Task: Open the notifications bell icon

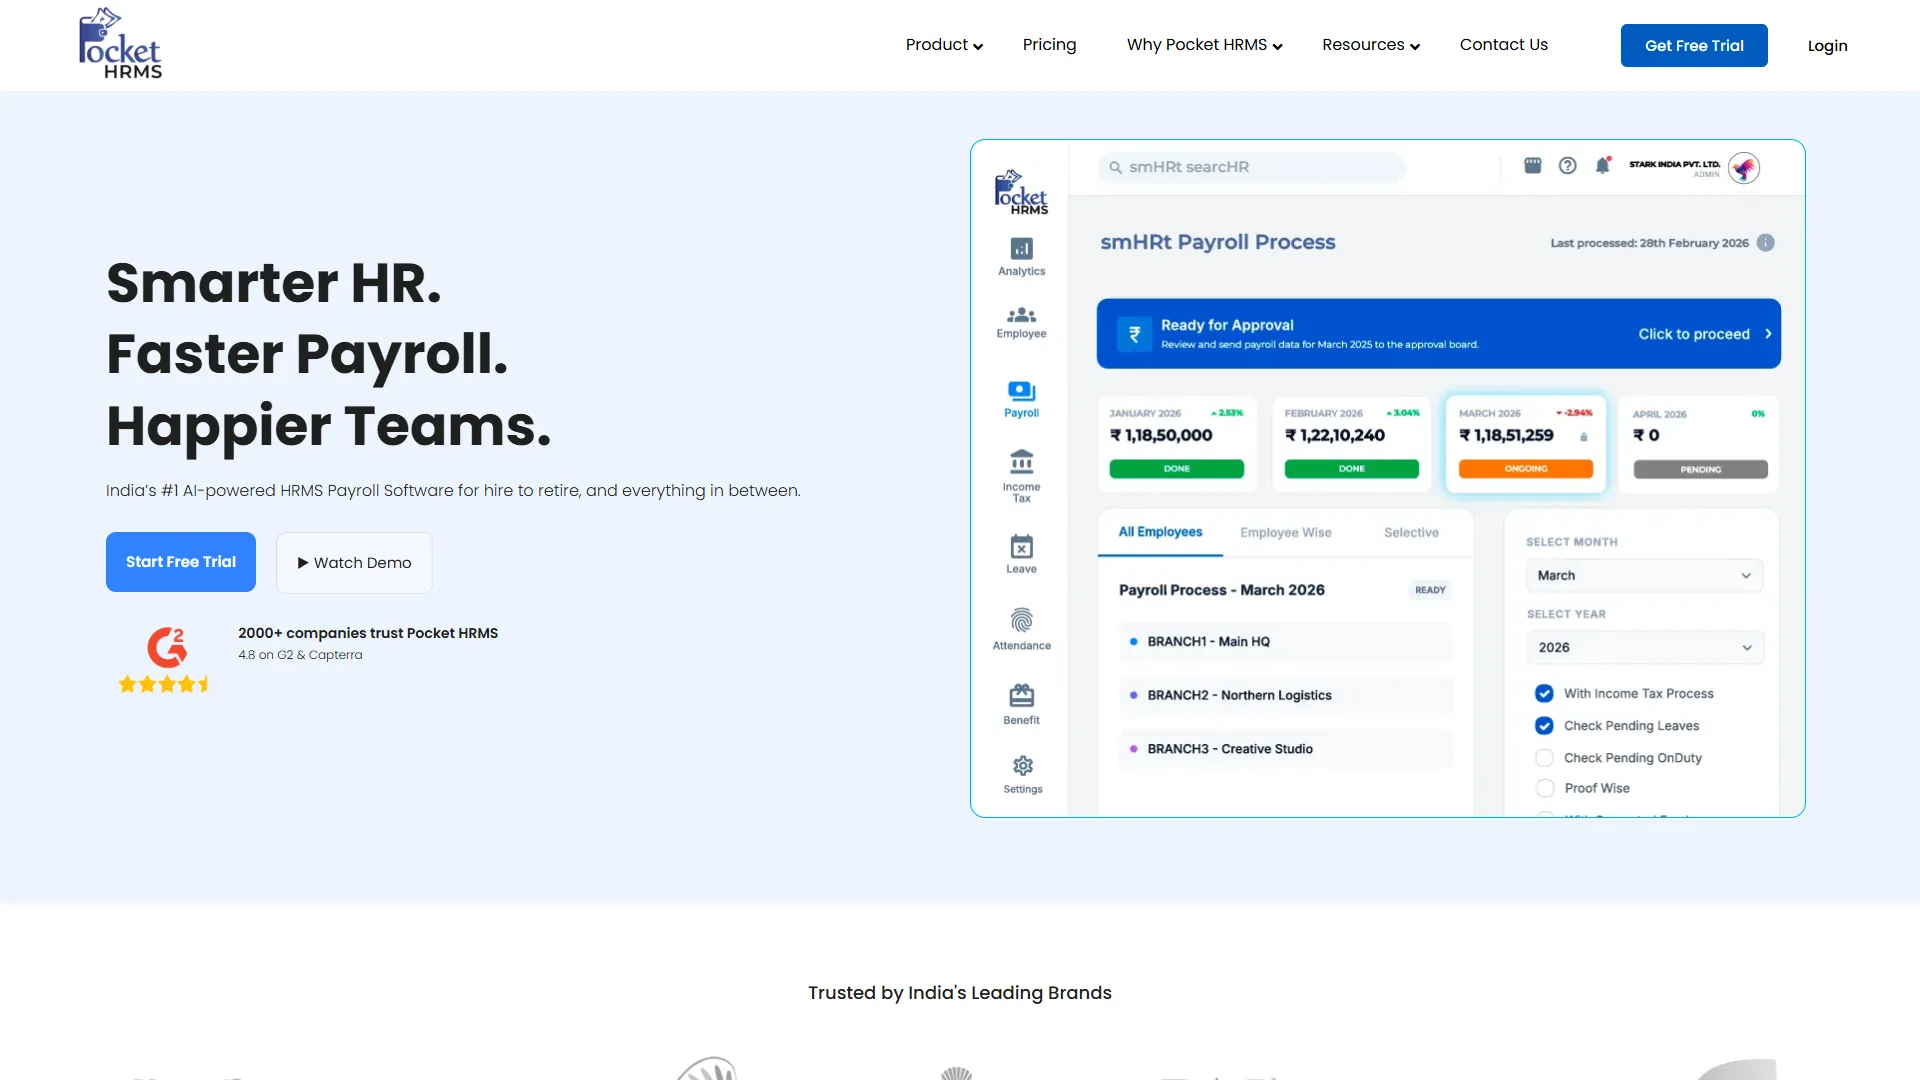Action: pos(1602,165)
